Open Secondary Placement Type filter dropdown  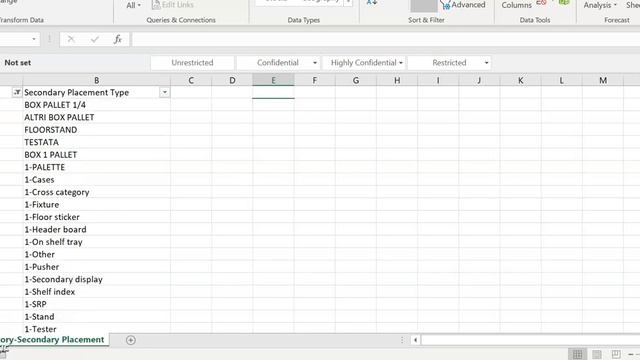pos(164,93)
